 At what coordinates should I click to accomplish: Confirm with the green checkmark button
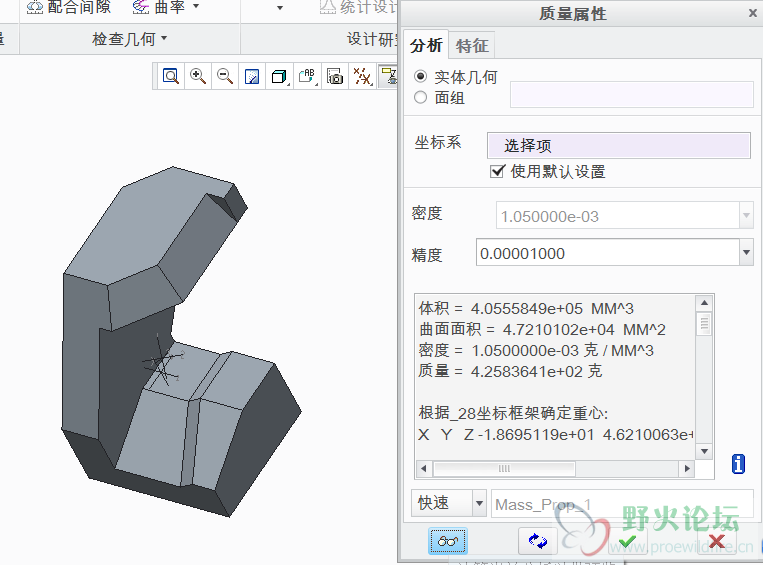coord(626,541)
